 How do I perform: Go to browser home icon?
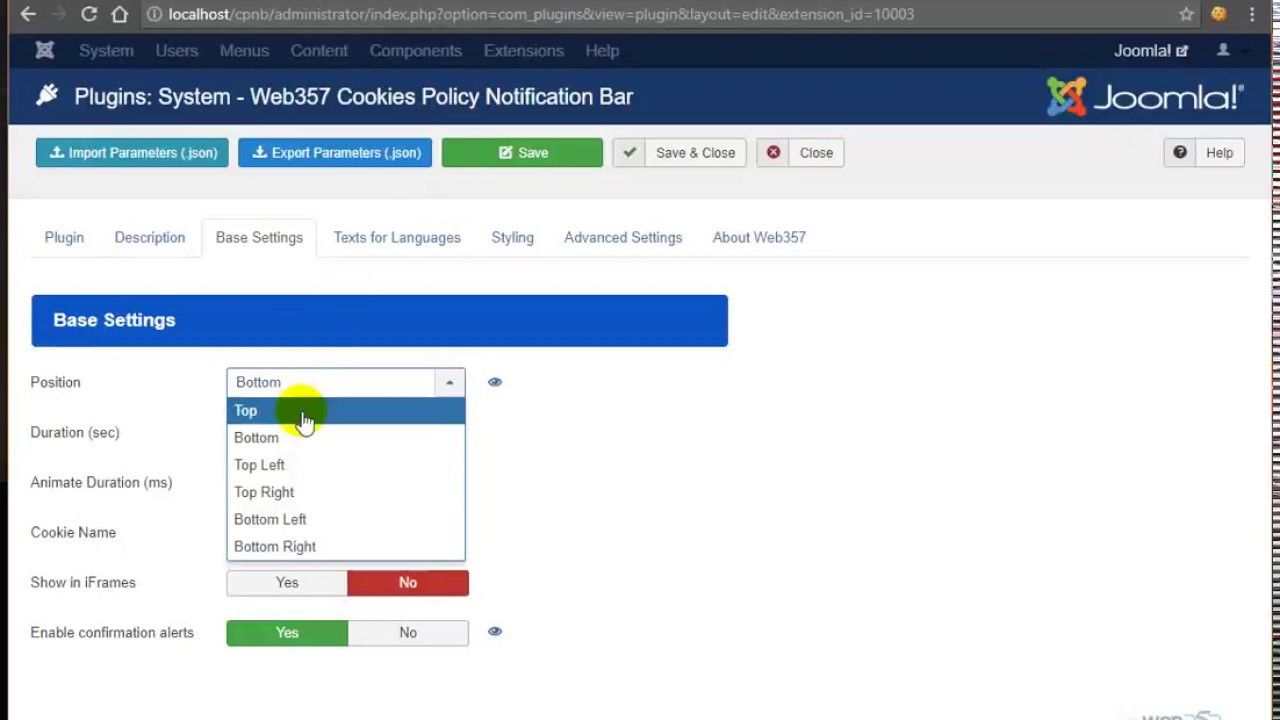coord(120,14)
